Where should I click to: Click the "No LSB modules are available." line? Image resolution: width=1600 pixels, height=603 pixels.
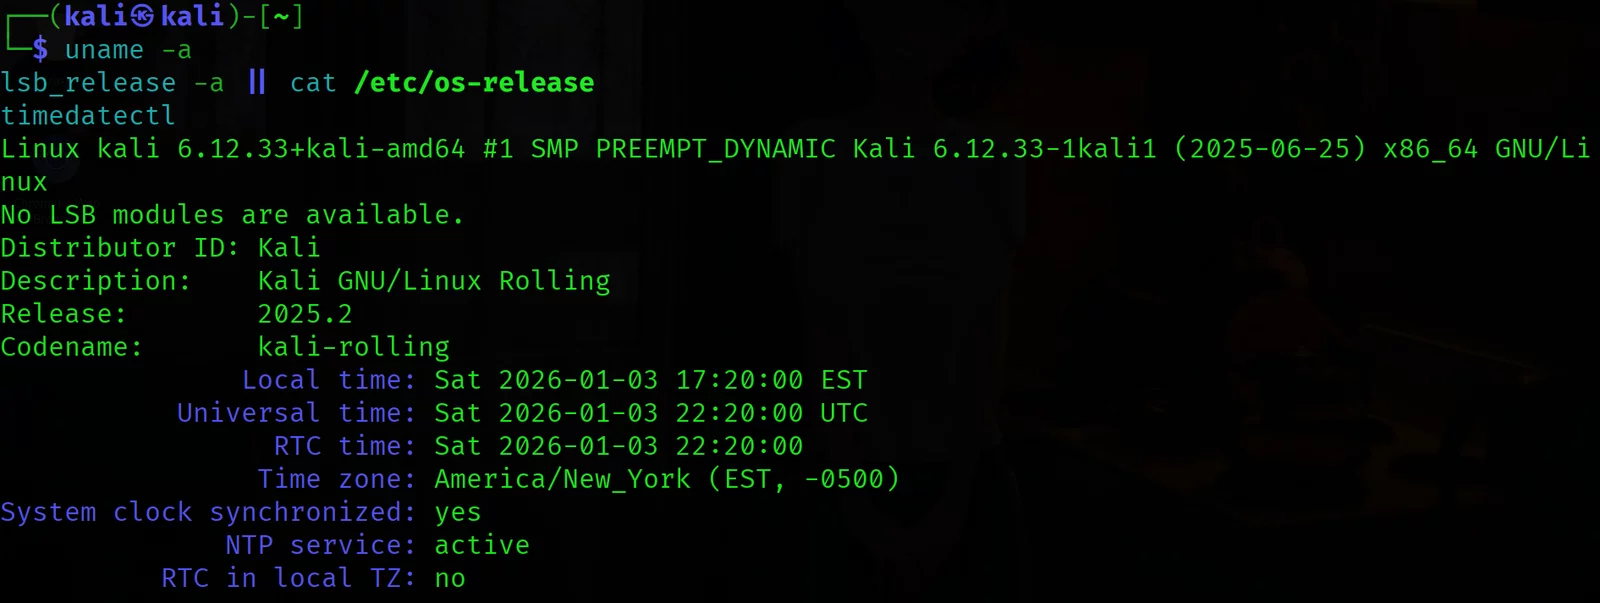(x=232, y=215)
